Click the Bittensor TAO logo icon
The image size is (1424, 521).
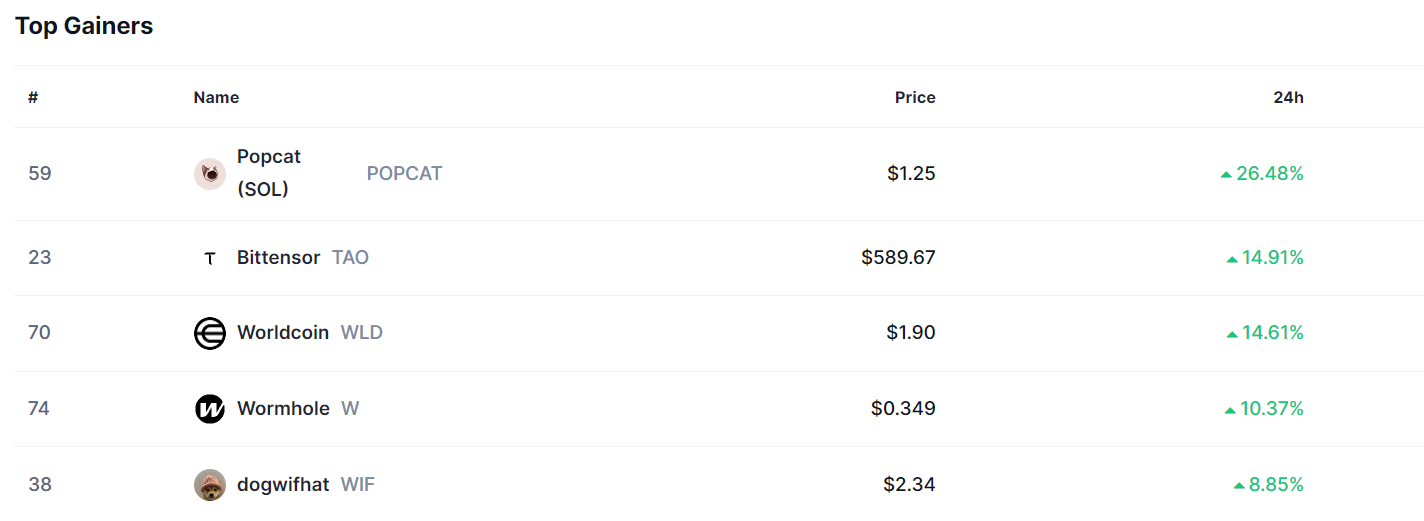coord(210,258)
